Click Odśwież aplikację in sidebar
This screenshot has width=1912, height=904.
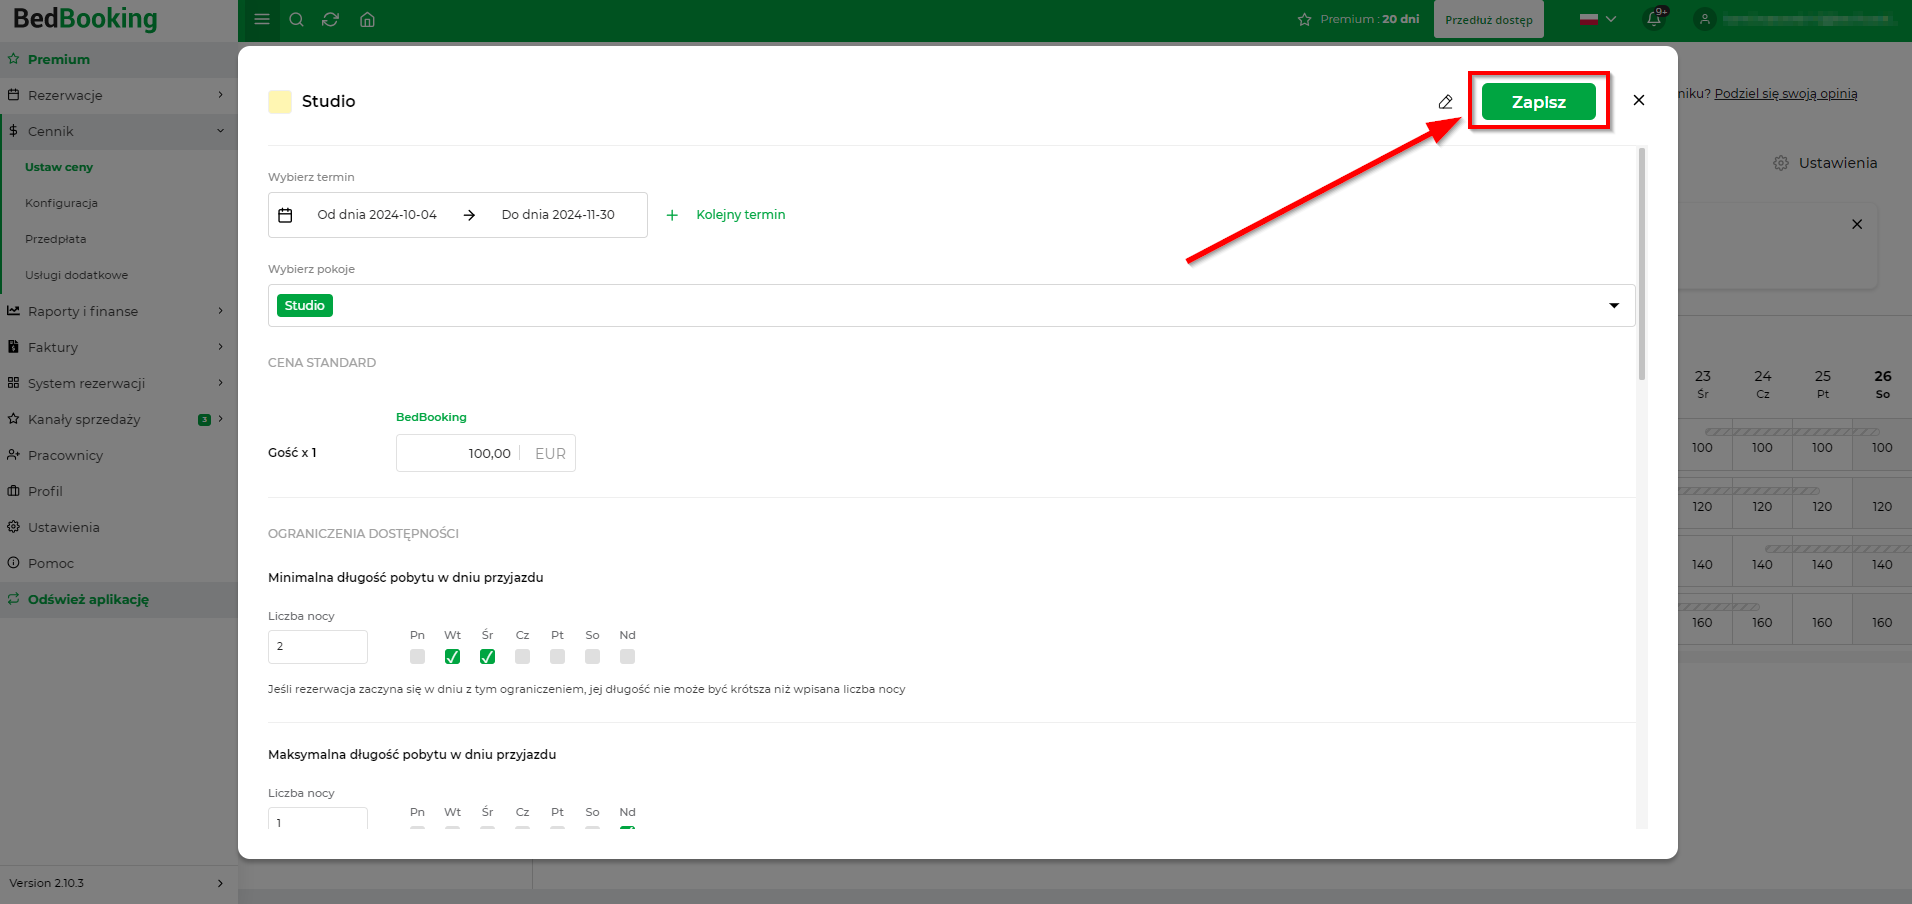tap(119, 599)
